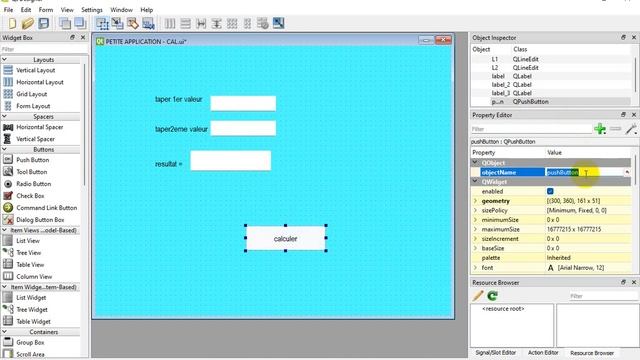640x360 pixels.
Task: Click the Resource Browser filter field
Action: pos(602,296)
